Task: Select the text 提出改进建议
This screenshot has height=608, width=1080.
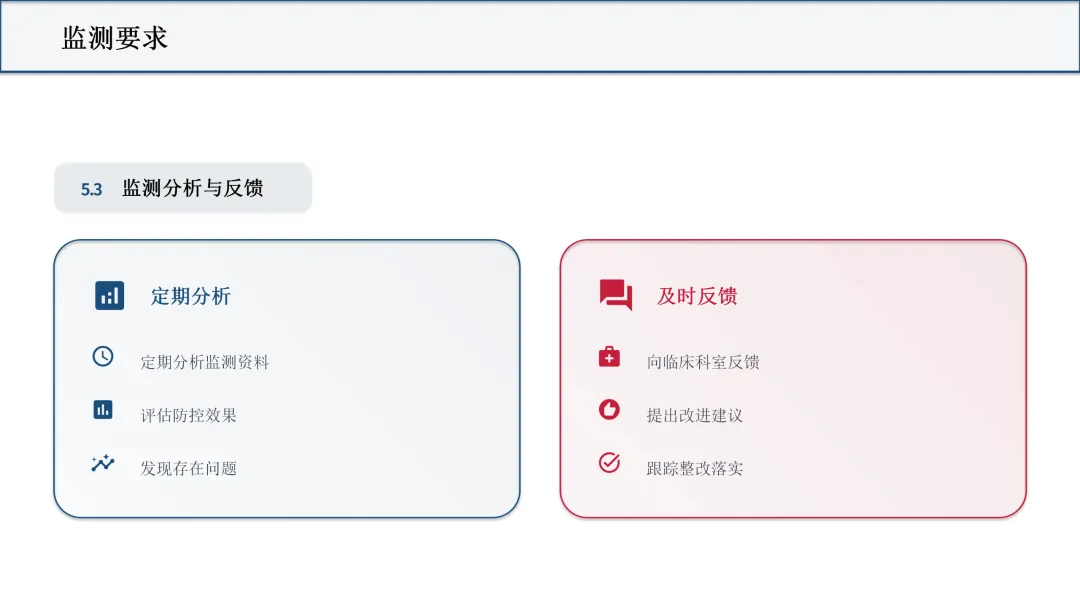Action: point(695,415)
